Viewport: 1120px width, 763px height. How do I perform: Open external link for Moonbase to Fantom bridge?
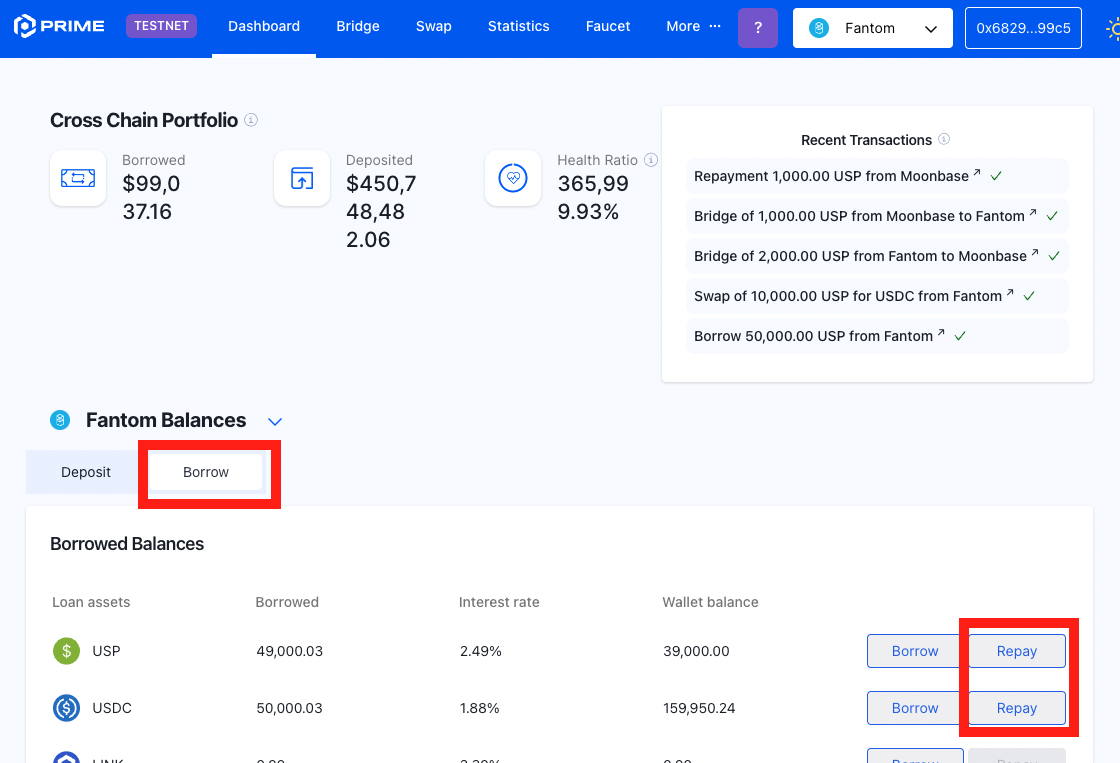coord(1033,213)
